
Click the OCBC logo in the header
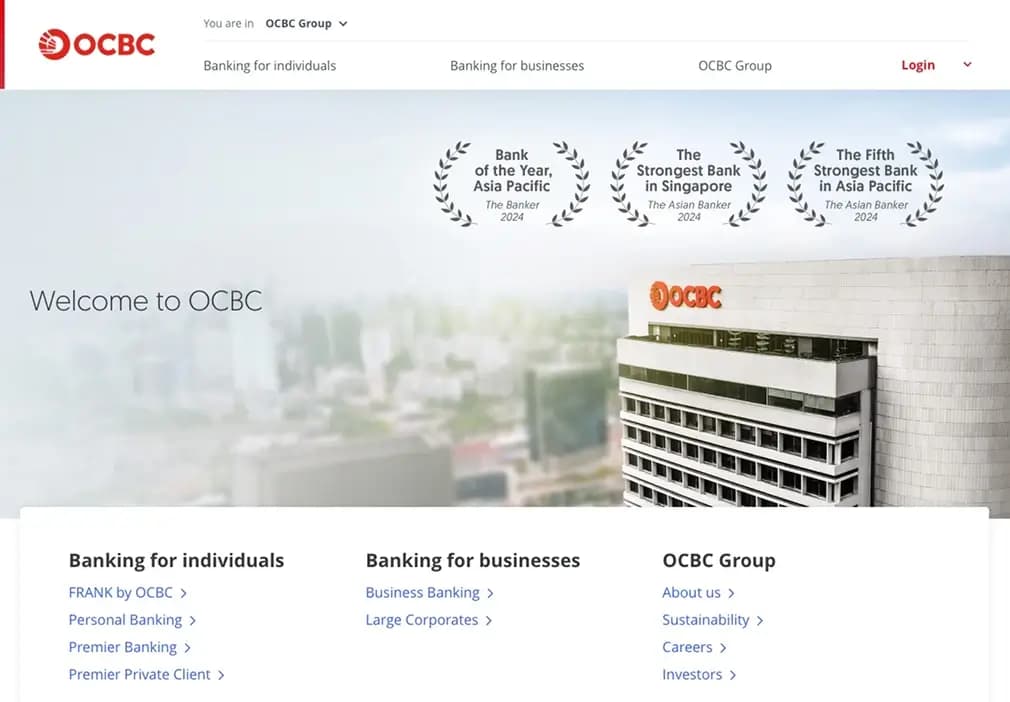point(97,44)
